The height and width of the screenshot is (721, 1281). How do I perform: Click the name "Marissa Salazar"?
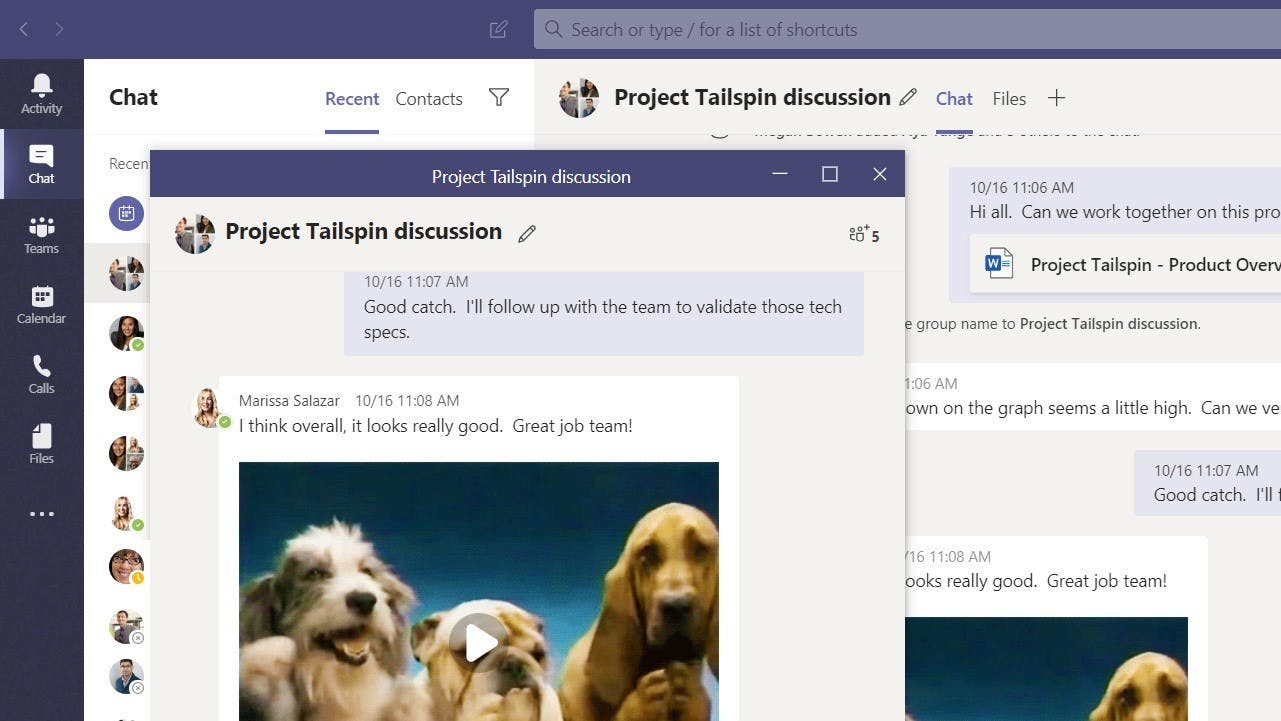(289, 401)
